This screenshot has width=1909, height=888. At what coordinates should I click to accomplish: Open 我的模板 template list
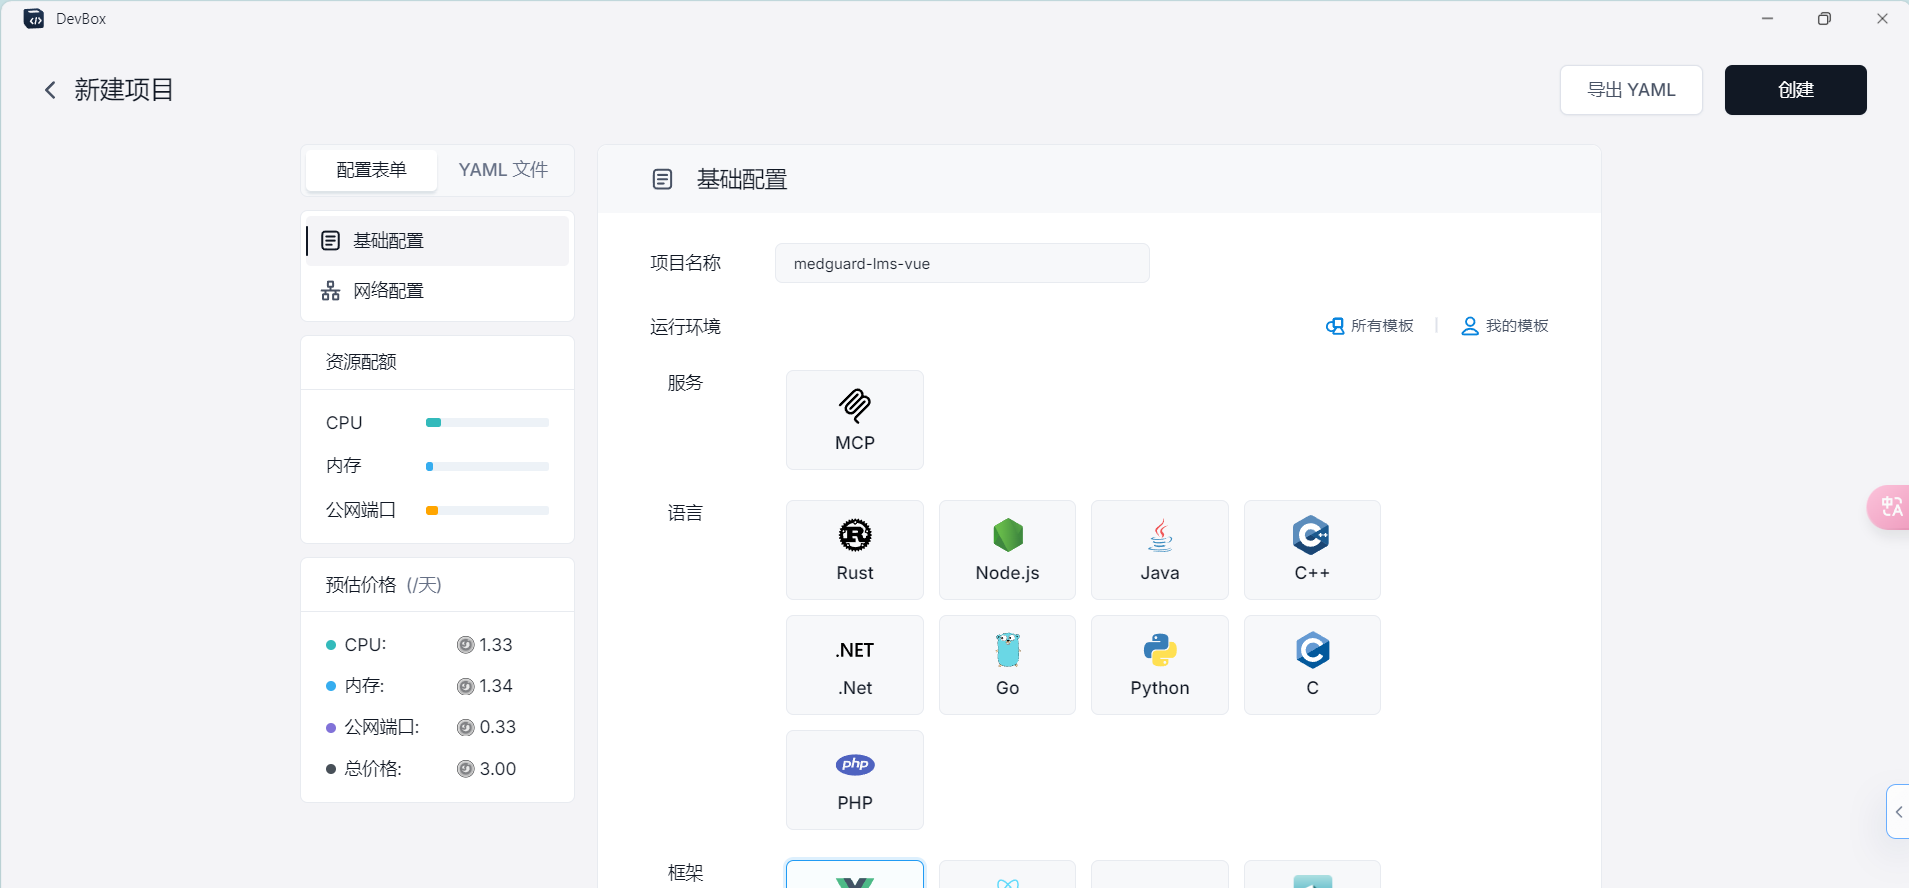[1505, 326]
